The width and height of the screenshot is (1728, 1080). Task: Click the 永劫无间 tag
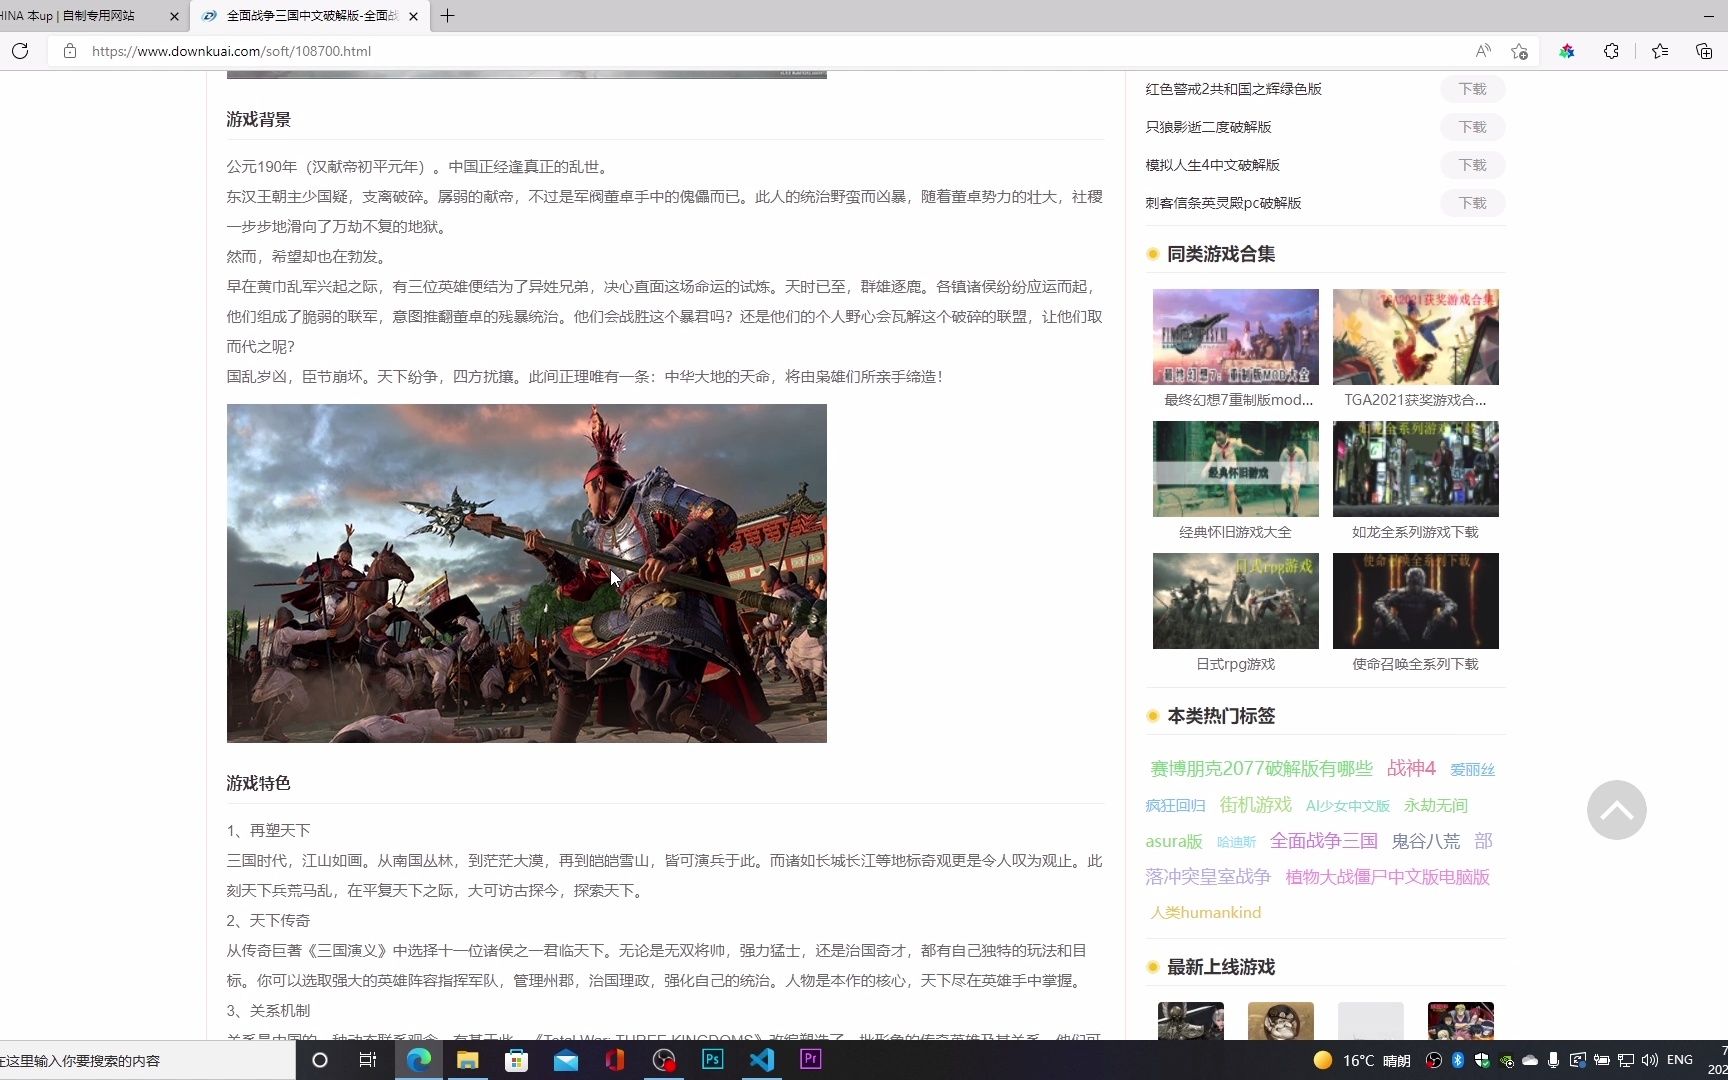(1435, 806)
